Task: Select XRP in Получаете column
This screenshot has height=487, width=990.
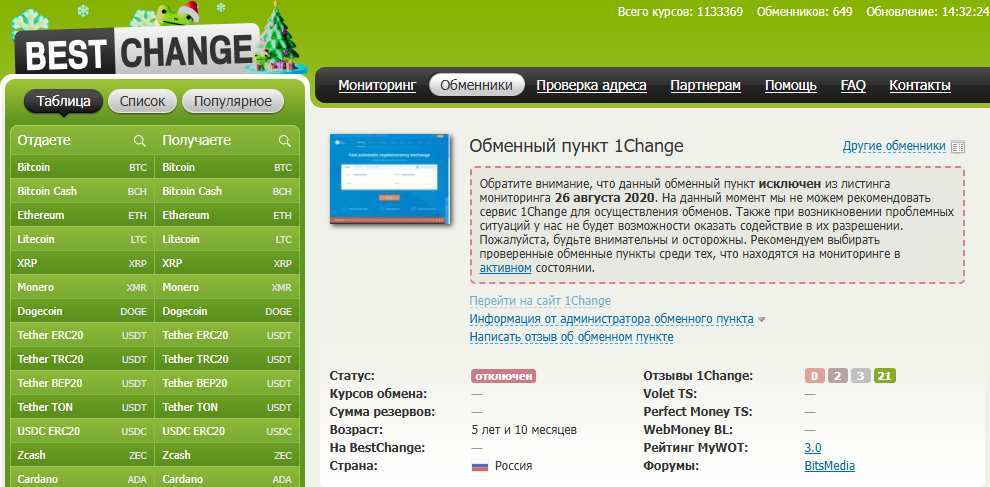Action: pyautogui.click(x=227, y=263)
